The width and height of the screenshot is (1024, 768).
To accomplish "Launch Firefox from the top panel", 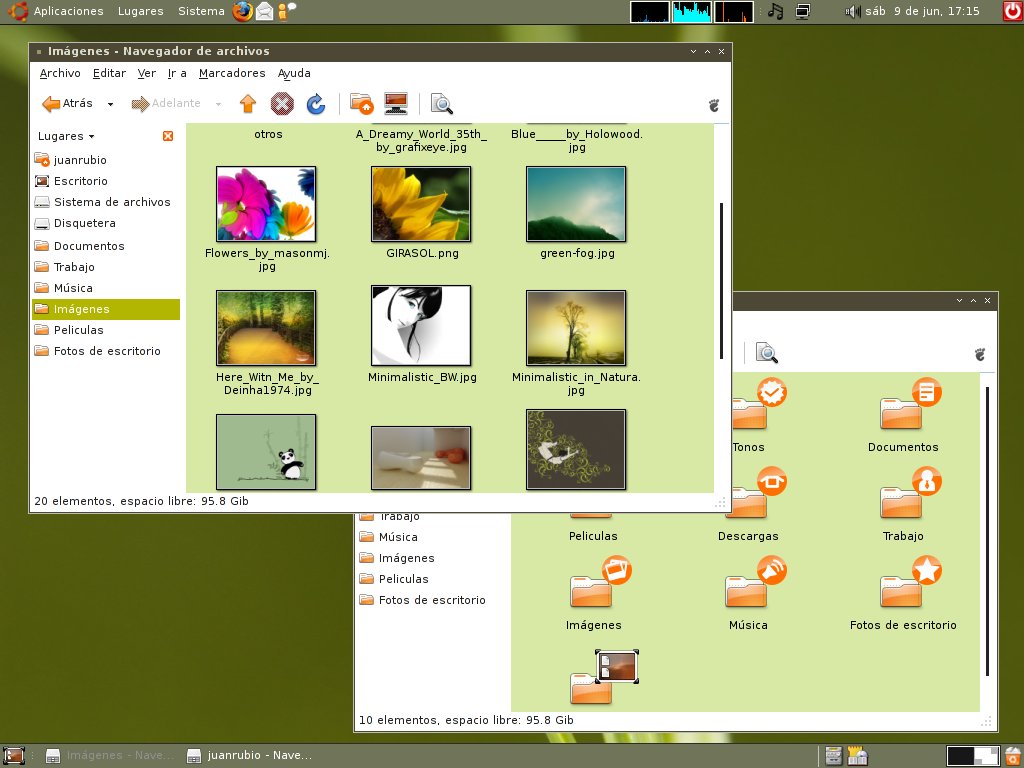I will pos(242,11).
